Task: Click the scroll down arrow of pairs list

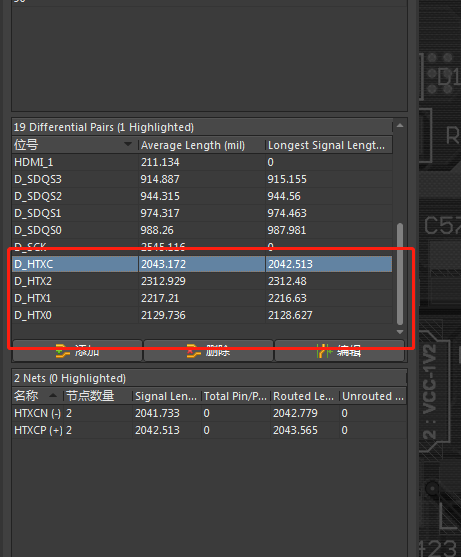Action: pos(400,332)
